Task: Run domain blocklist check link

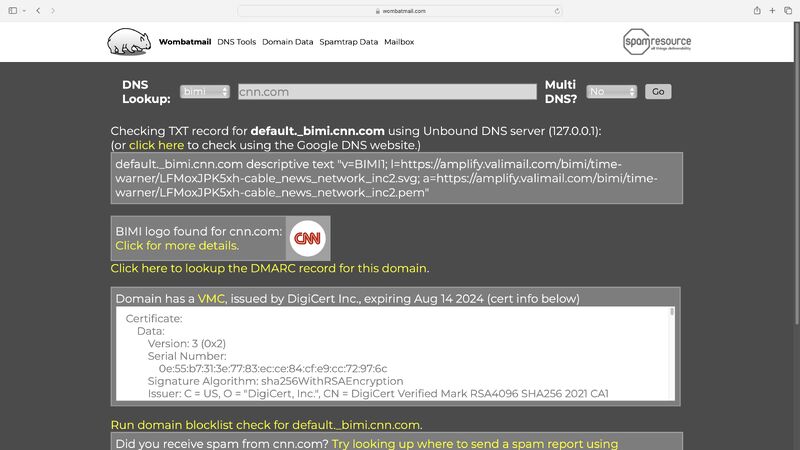Action: tap(266, 425)
